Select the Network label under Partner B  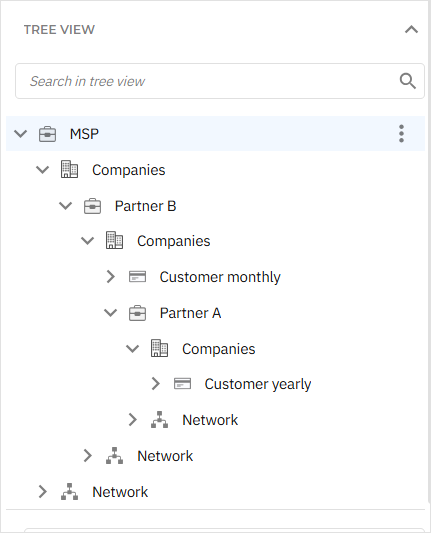pos(165,456)
